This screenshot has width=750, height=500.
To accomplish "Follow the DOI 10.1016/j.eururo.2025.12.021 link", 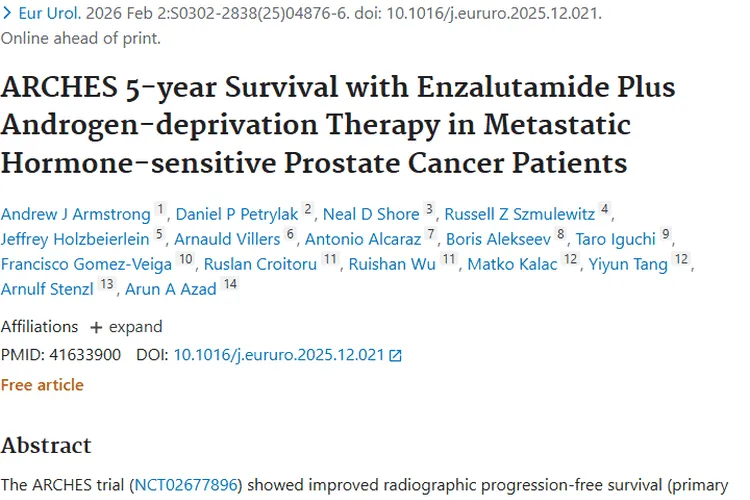I will point(279,355).
